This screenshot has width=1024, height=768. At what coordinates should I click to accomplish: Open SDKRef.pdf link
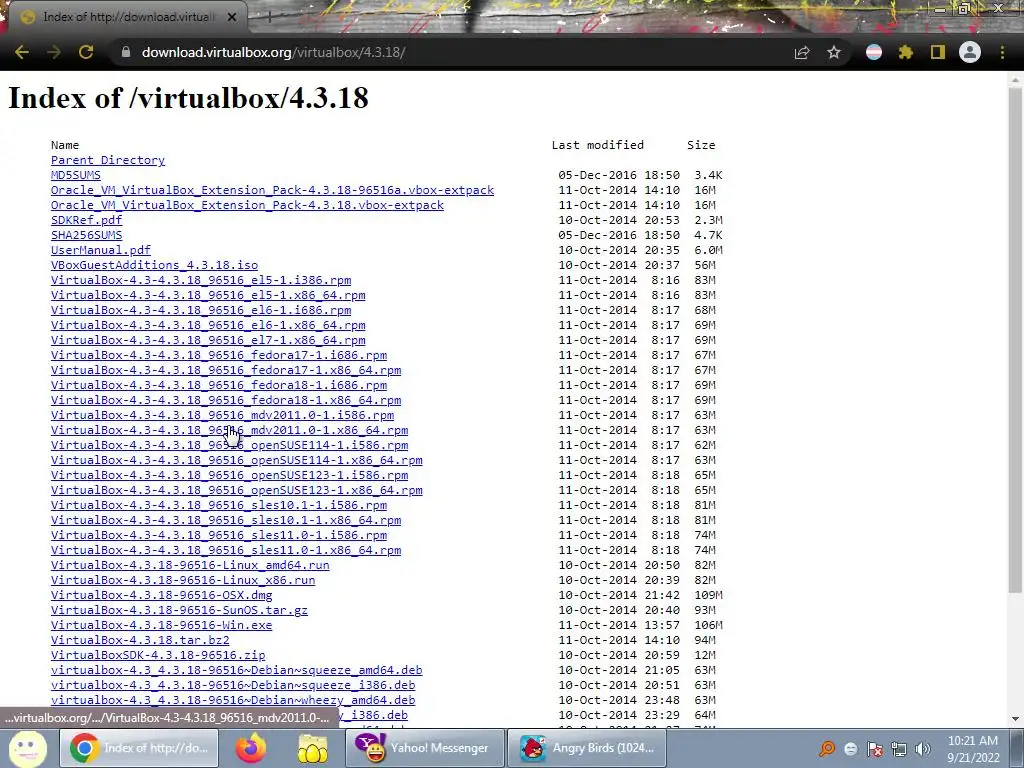click(x=86, y=220)
